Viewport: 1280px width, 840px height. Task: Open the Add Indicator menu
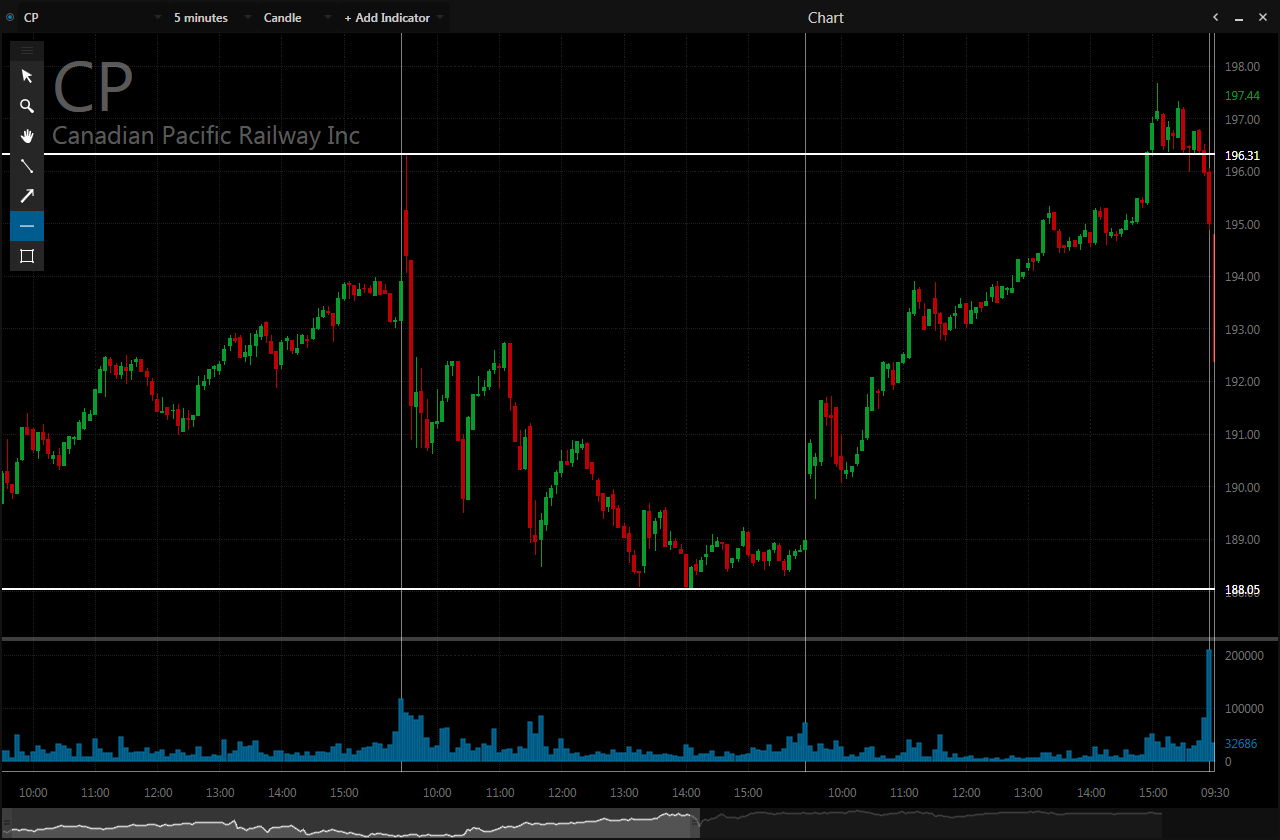pos(393,18)
